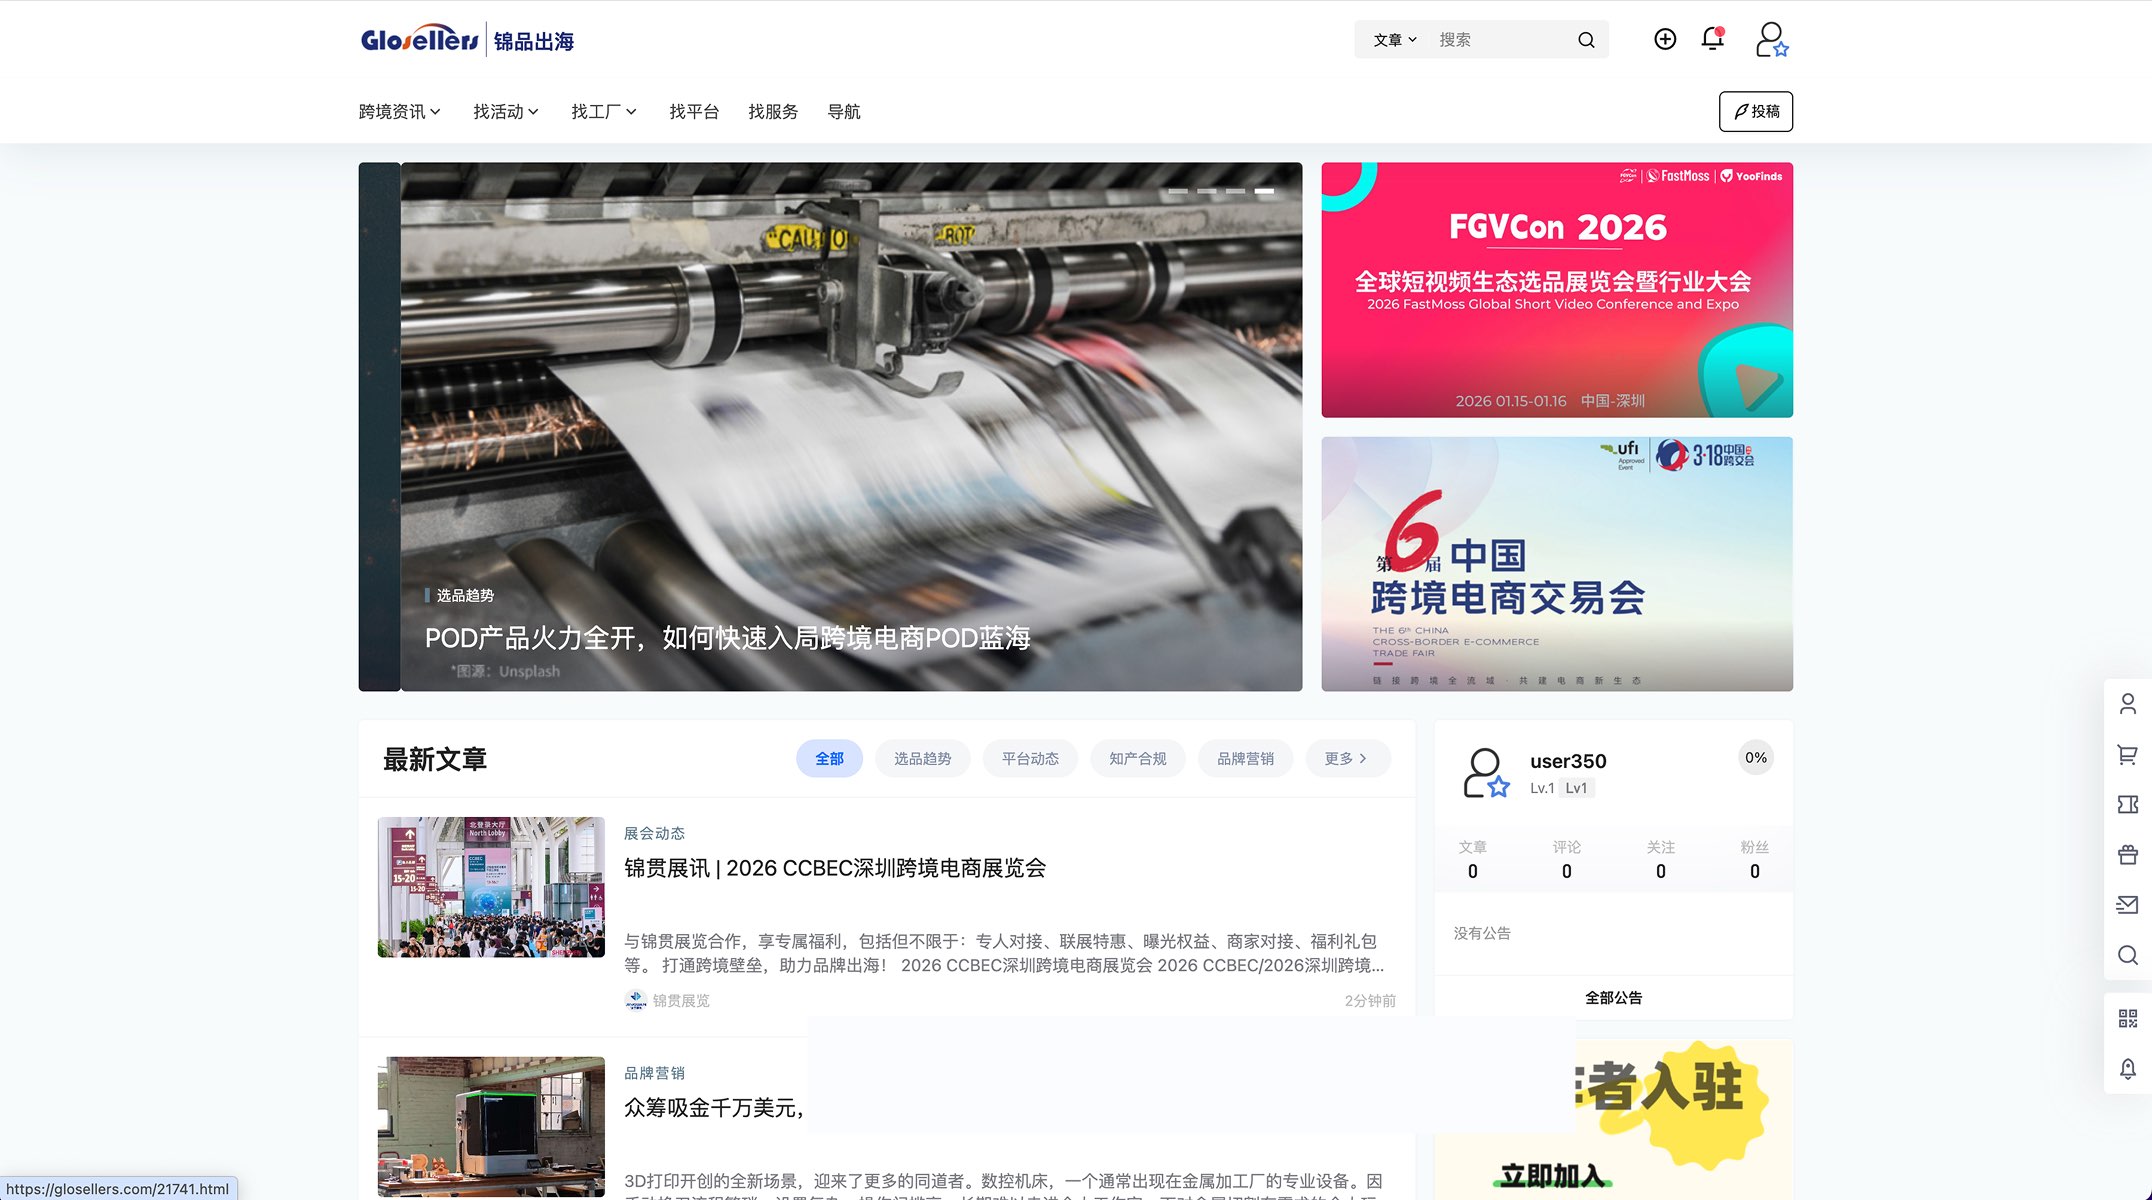Click the 品牌营销 category label on second article
The width and height of the screenshot is (2152, 1200).
654,1073
